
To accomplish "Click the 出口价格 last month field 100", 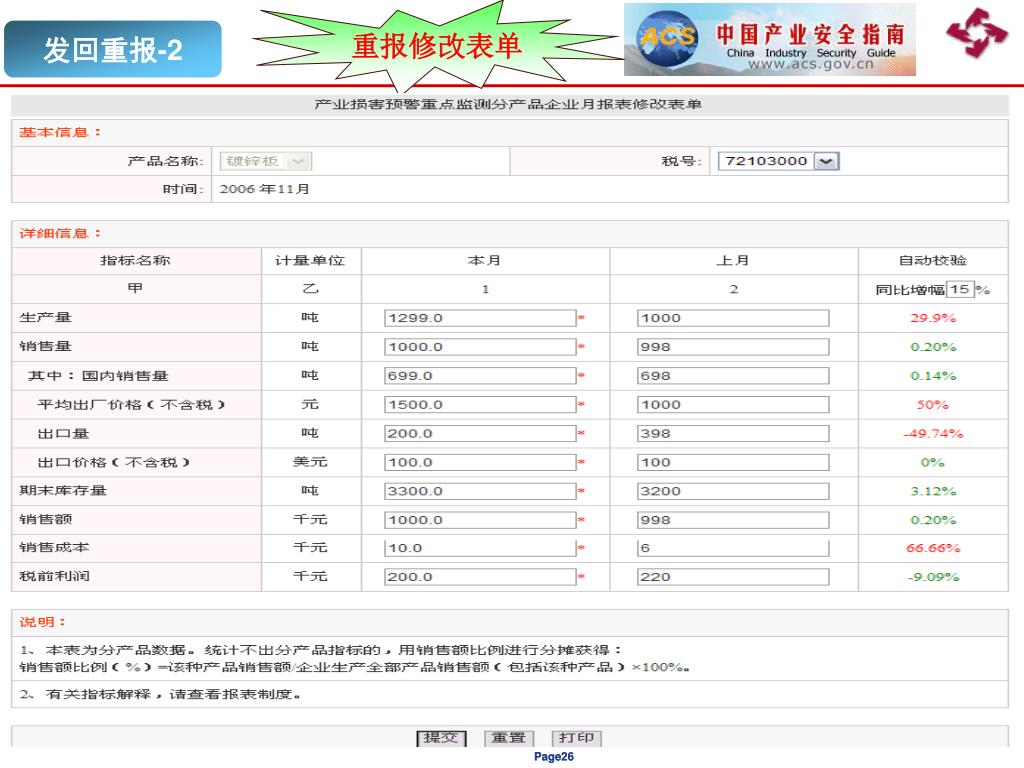I will (x=732, y=463).
